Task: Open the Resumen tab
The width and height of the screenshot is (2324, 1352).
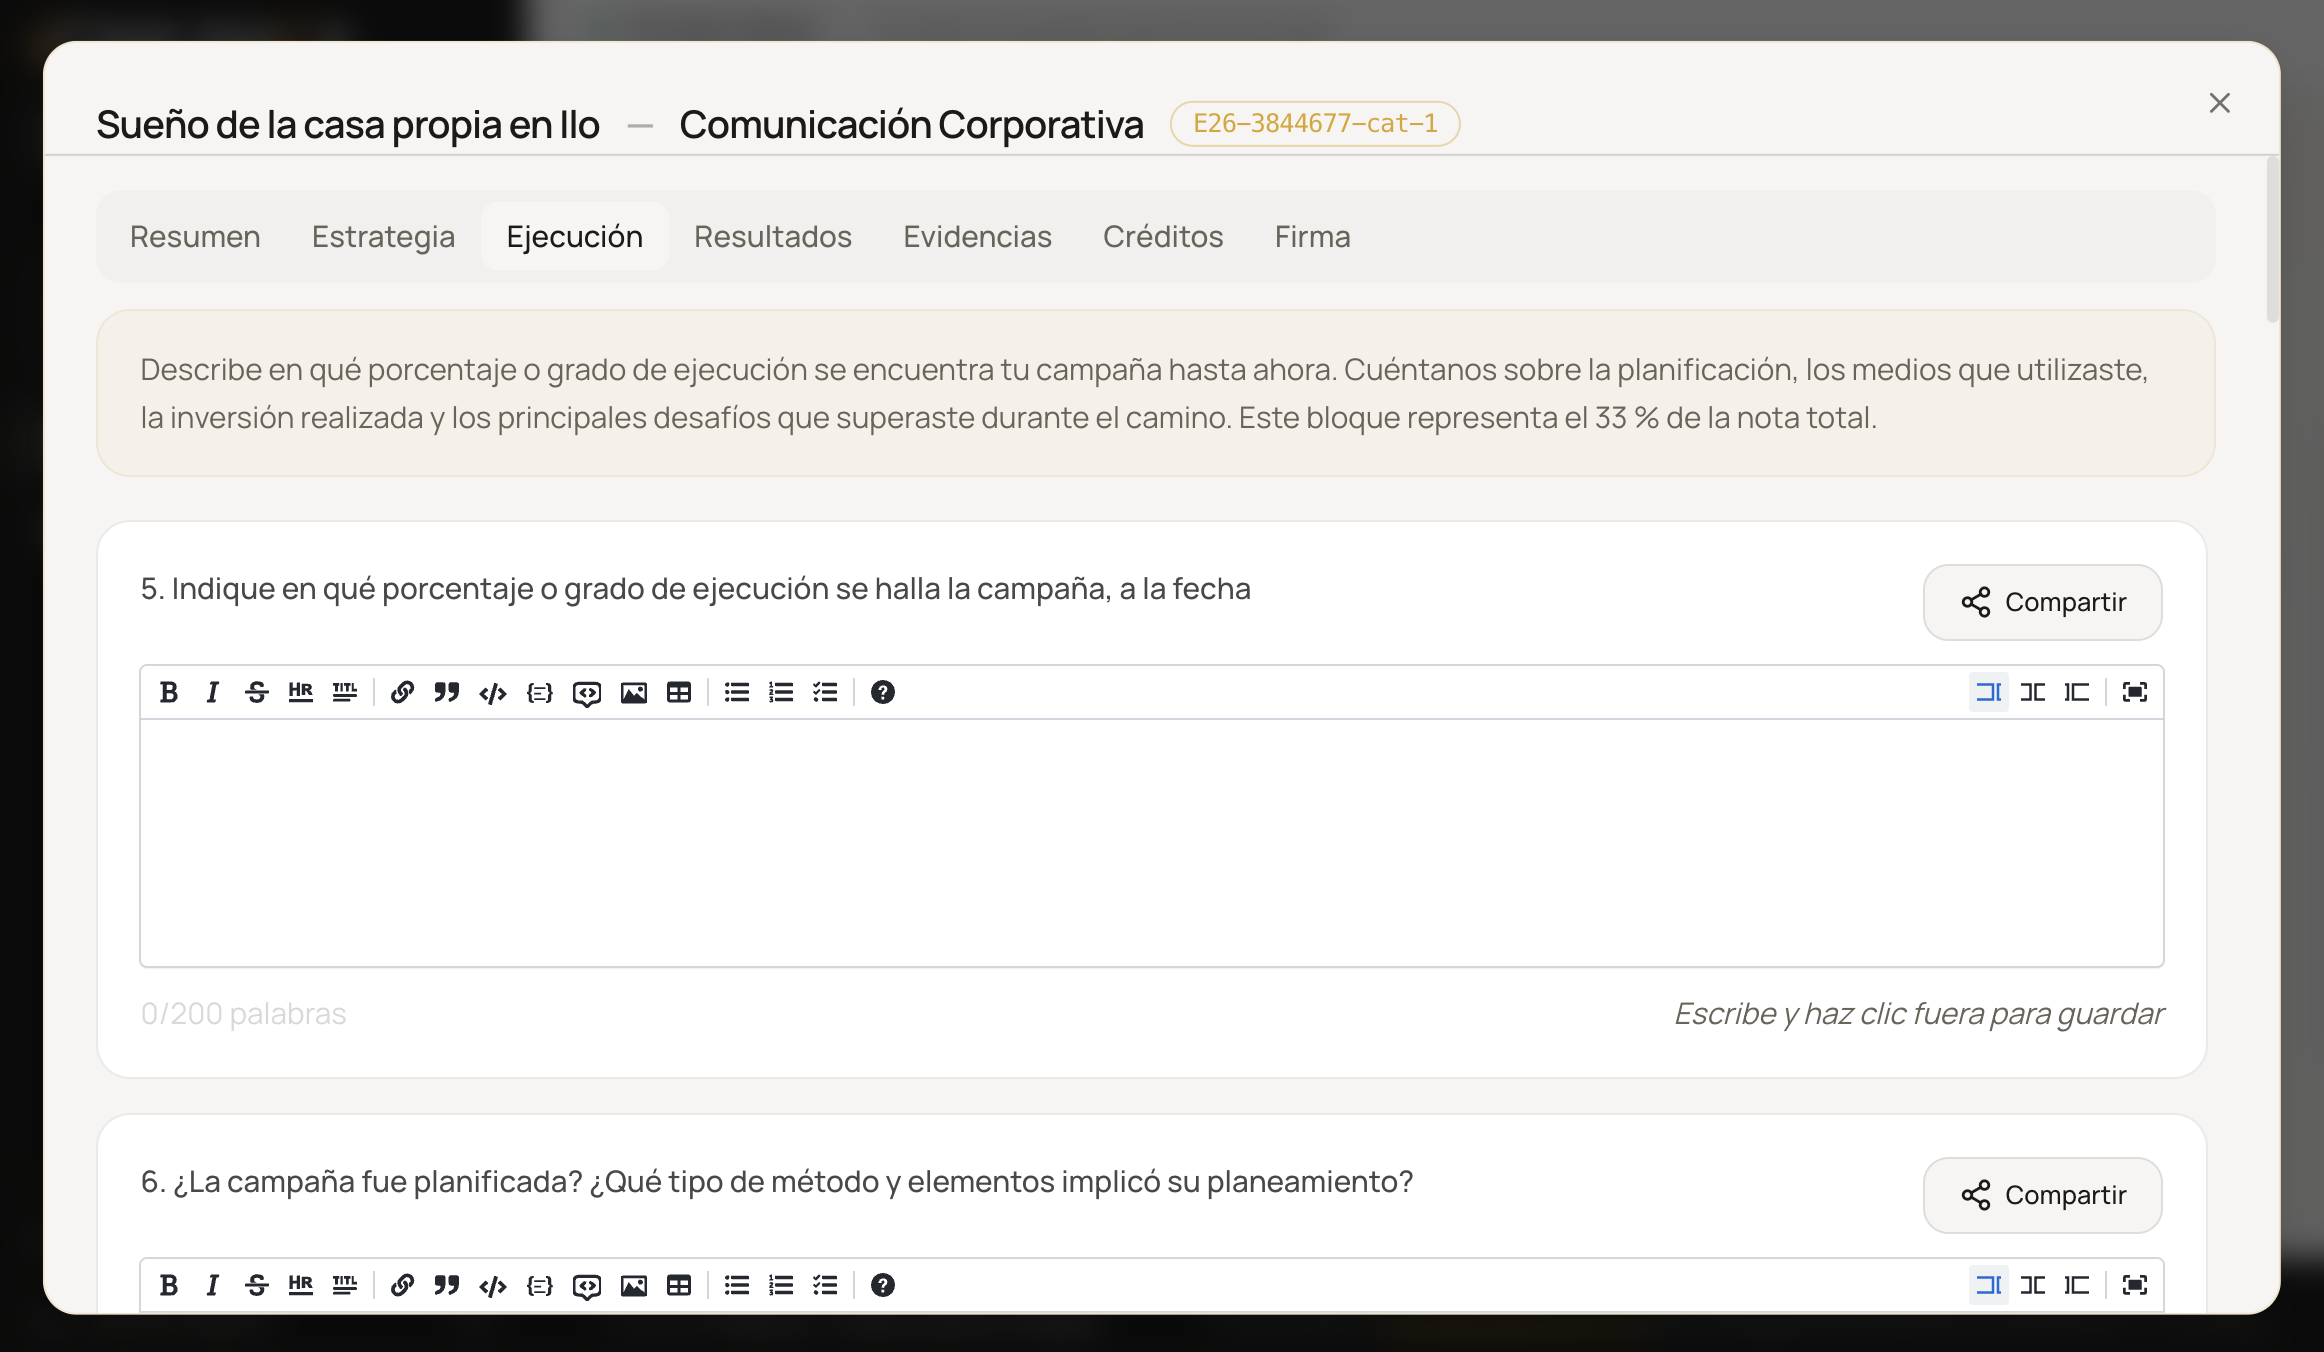Action: coord(195,236)
